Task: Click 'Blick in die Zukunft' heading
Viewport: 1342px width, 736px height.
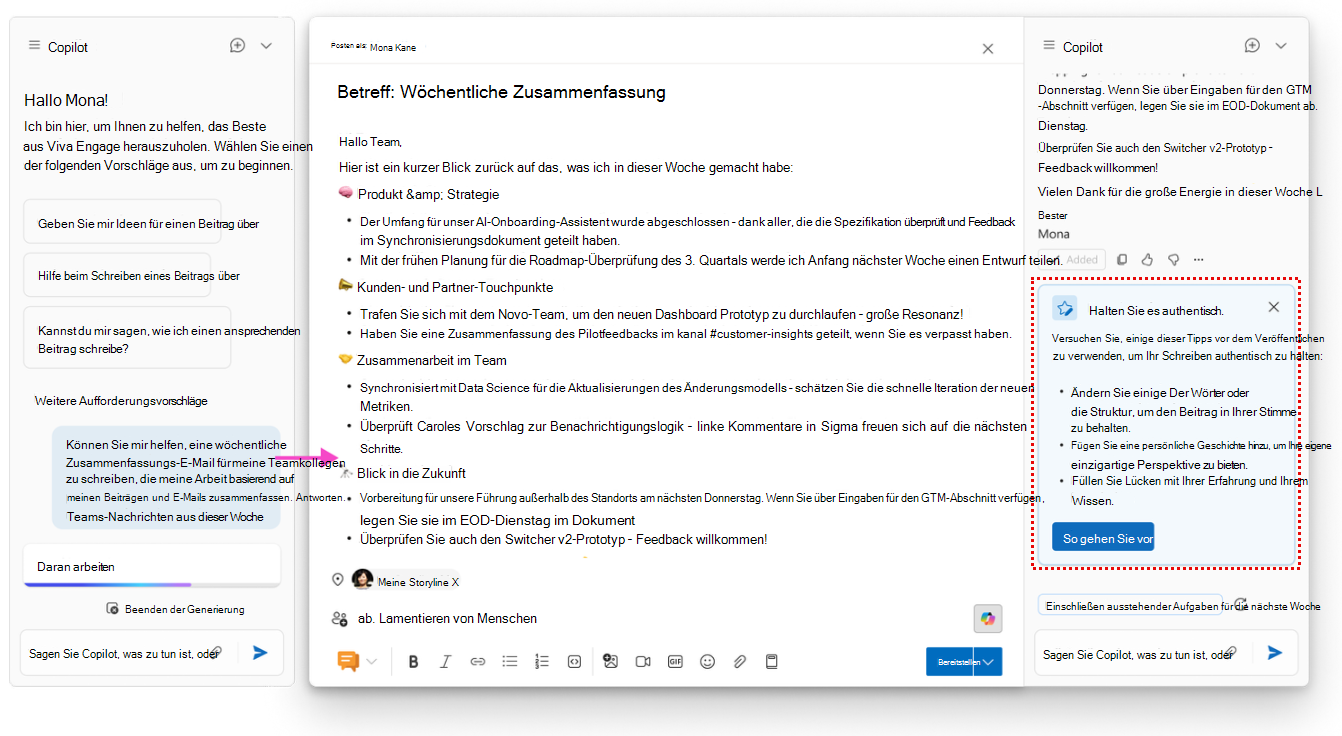Action: tap(411, 473)
